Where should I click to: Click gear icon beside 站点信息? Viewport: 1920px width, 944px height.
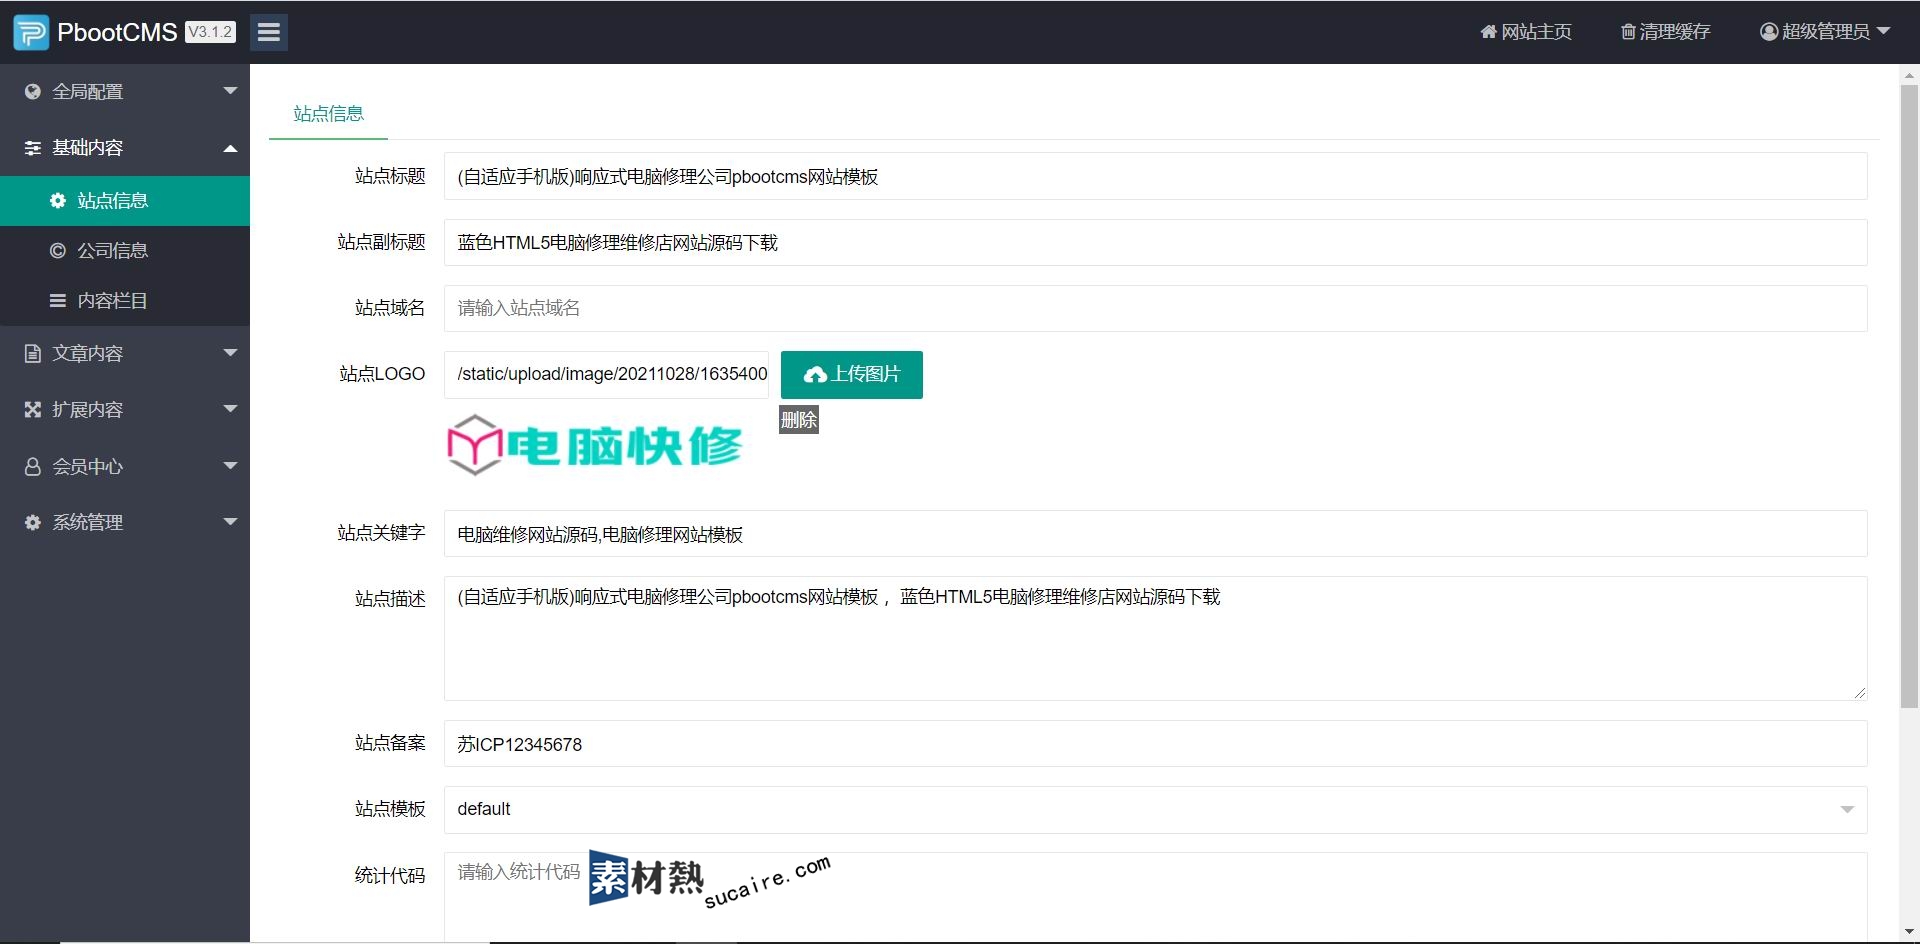58,201
